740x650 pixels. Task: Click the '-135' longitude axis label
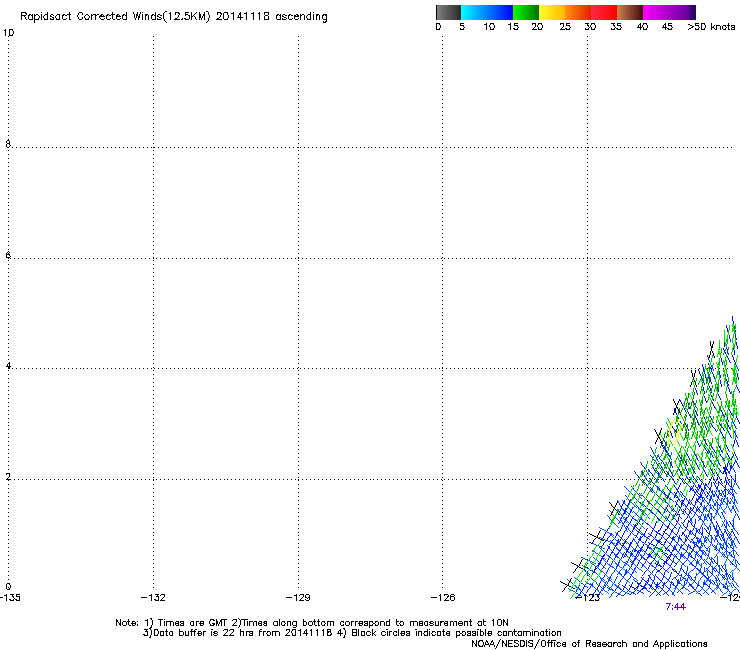point(10,598)
